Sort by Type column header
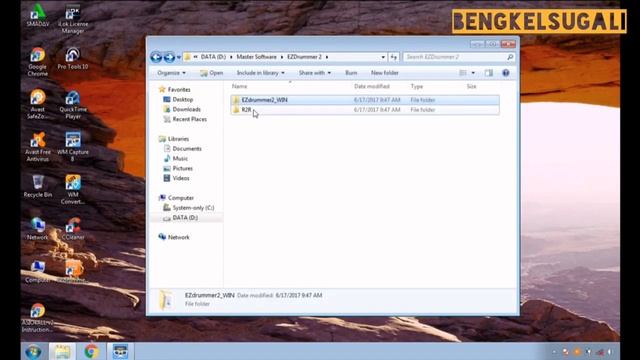640x360 pixels. point(417,87)
